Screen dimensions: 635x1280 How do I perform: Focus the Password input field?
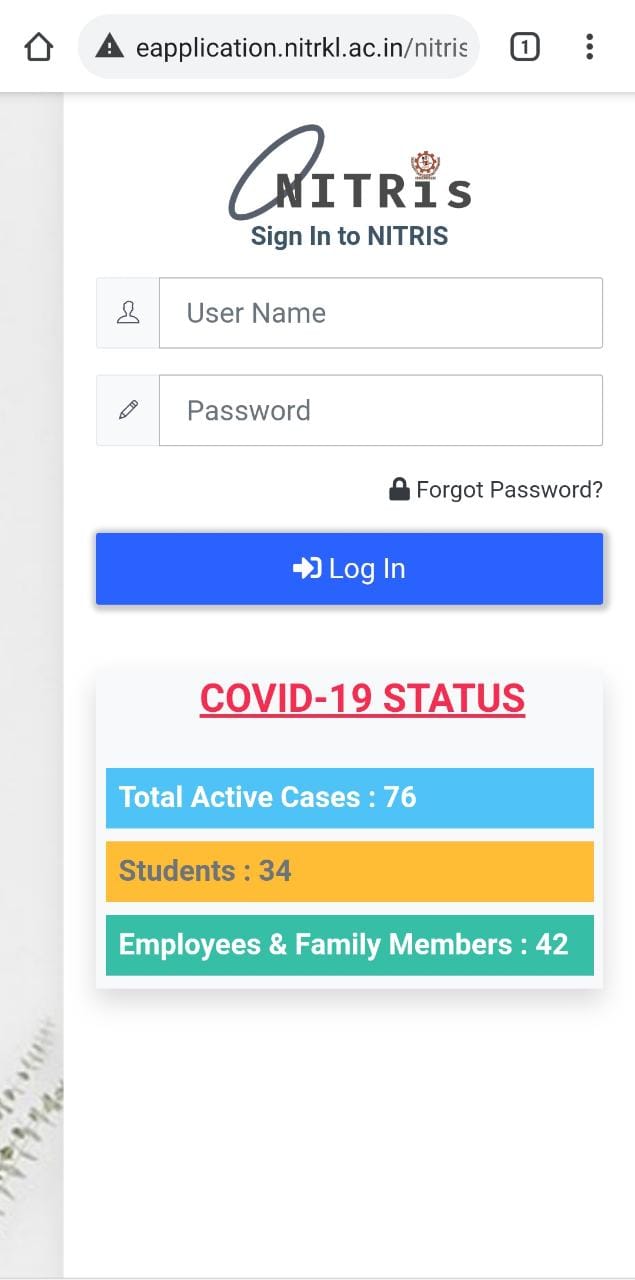coord(380,410)
